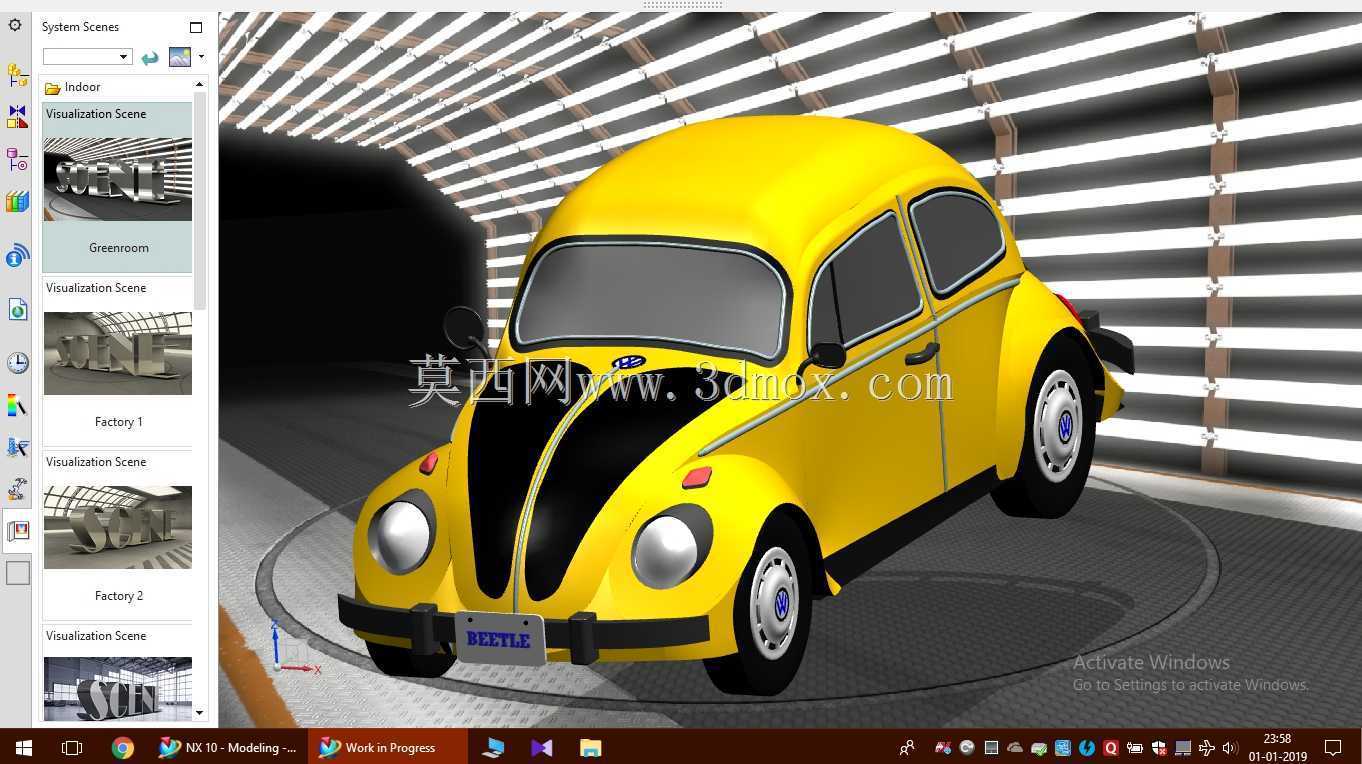Collapse the Indoor scenes folder
Screen dimensions: 1362x764
pyautogui.click(x=53, y=88)
